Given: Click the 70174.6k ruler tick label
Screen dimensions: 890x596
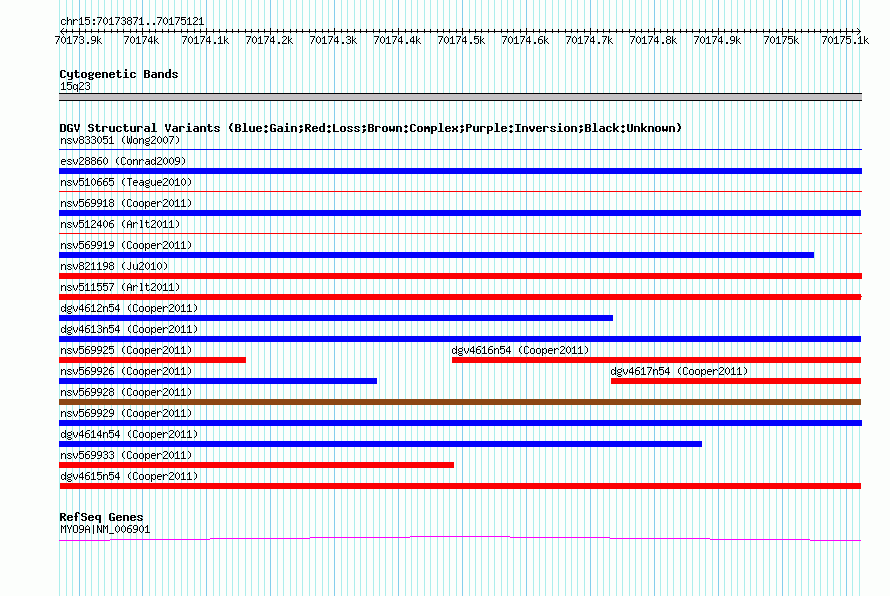Looking at the screenshot, I should coord(525,40).
